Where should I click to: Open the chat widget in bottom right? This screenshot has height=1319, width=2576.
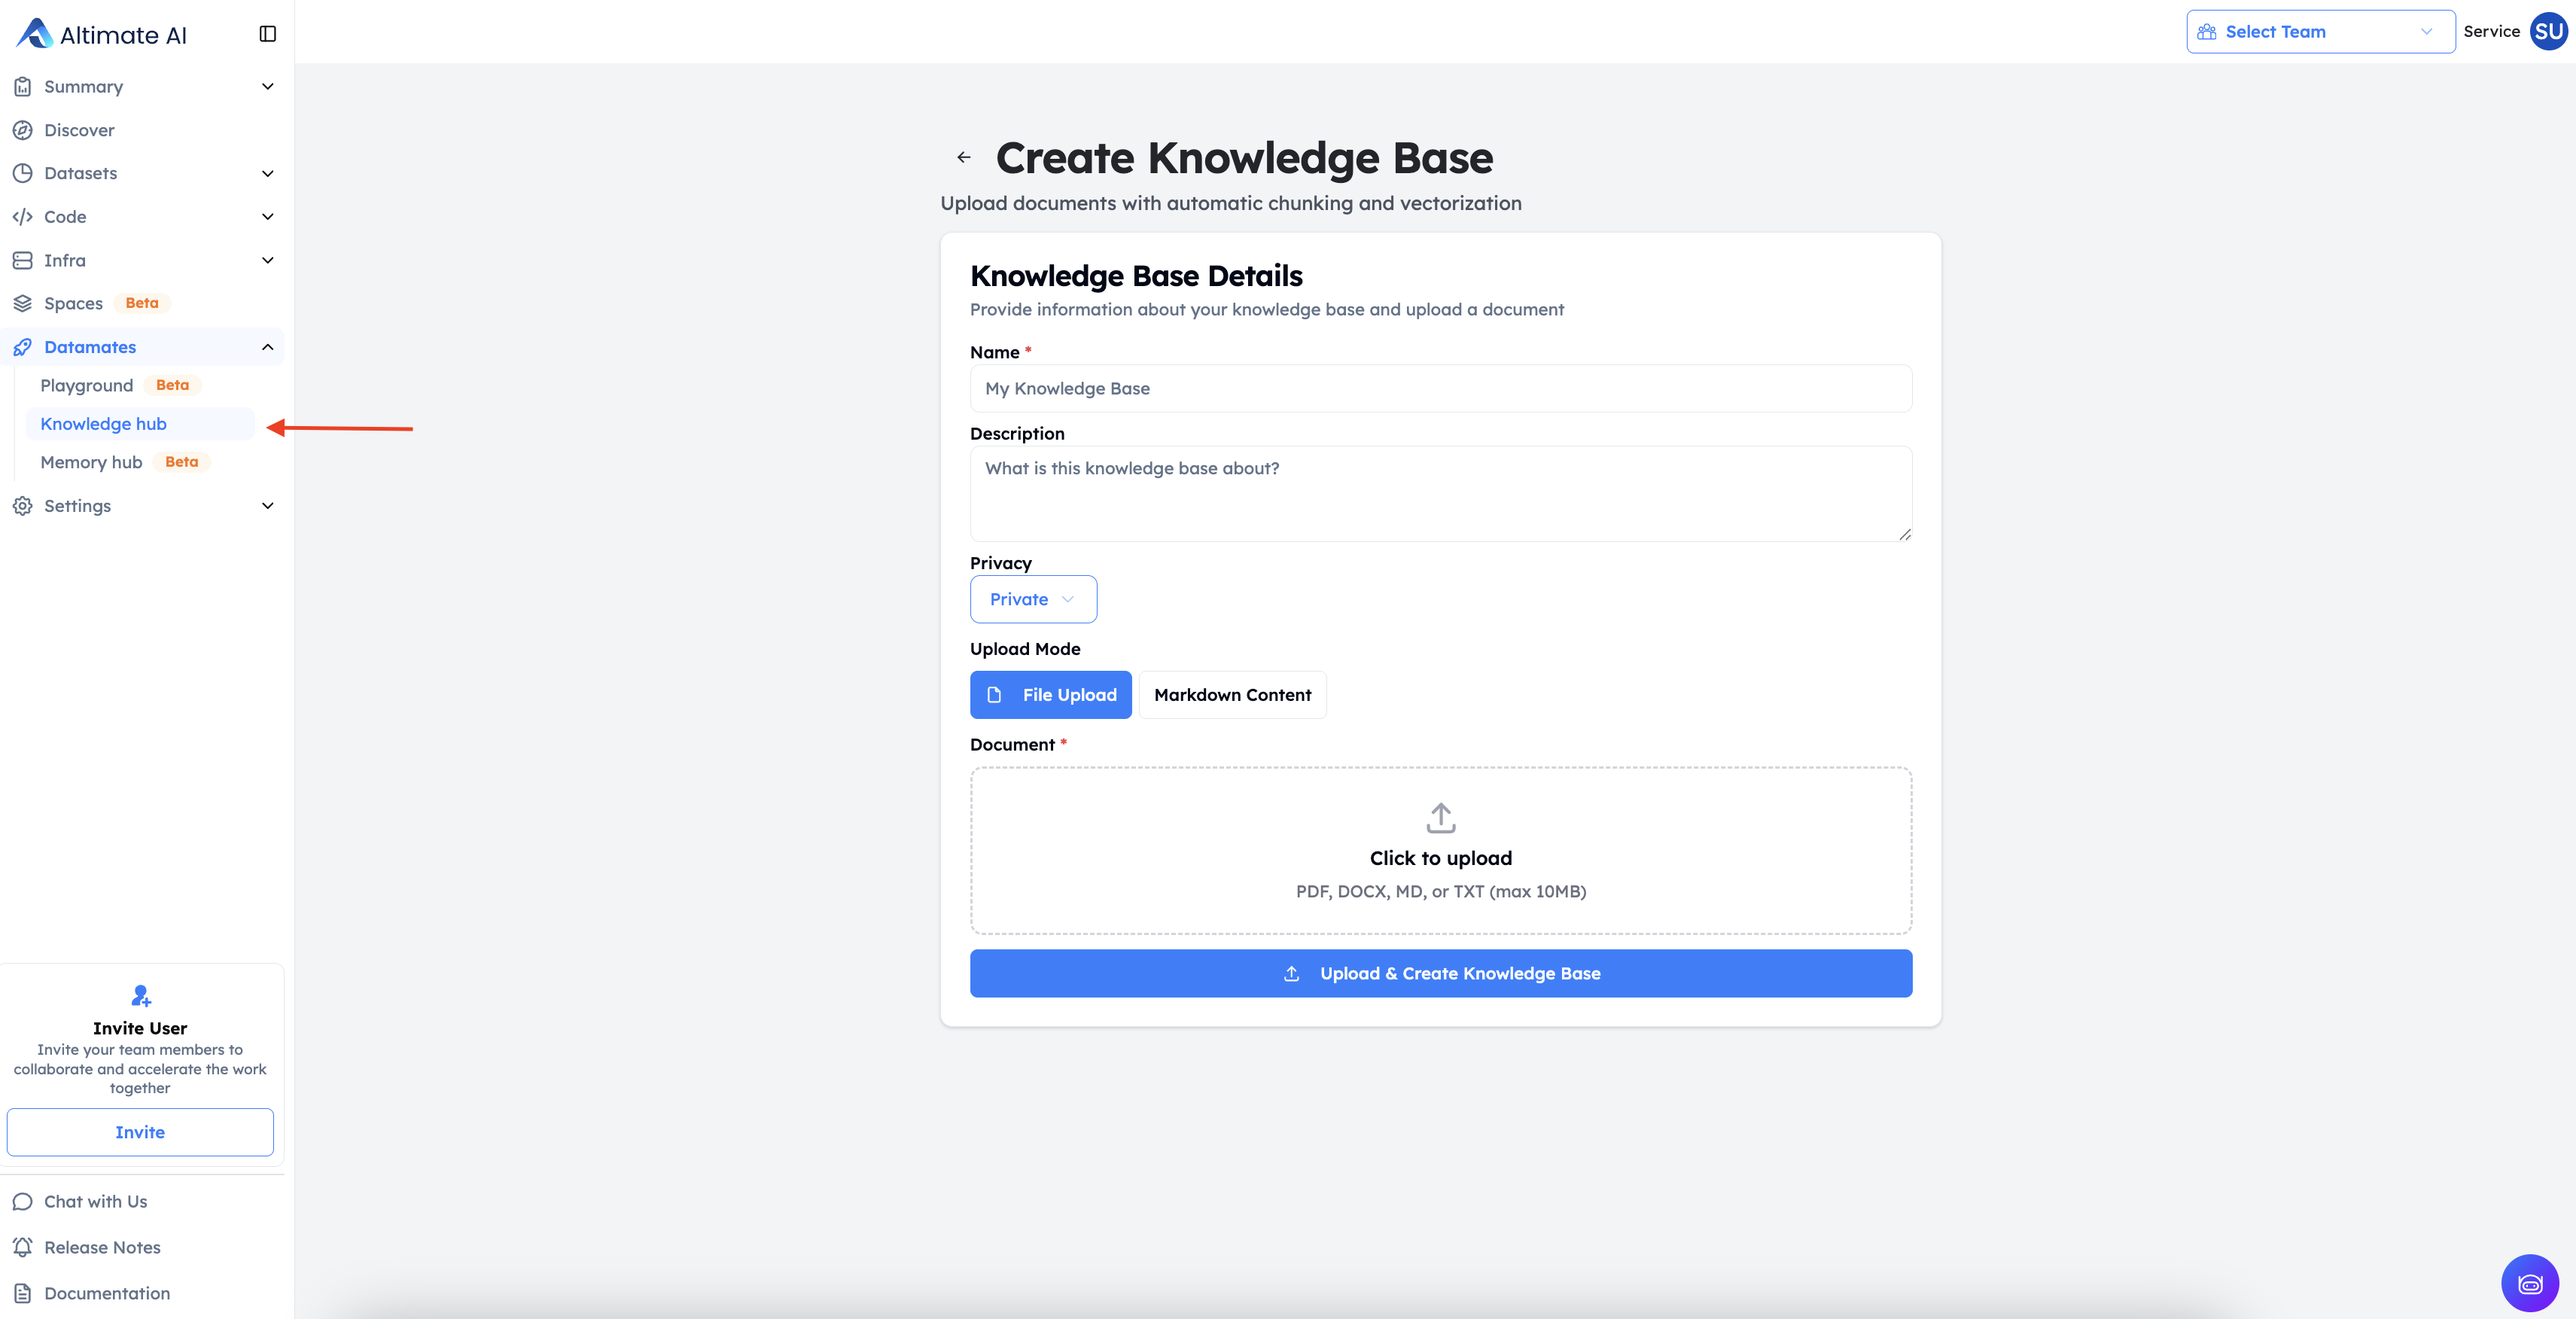pyautogui.click(x=2530, y=1283)
